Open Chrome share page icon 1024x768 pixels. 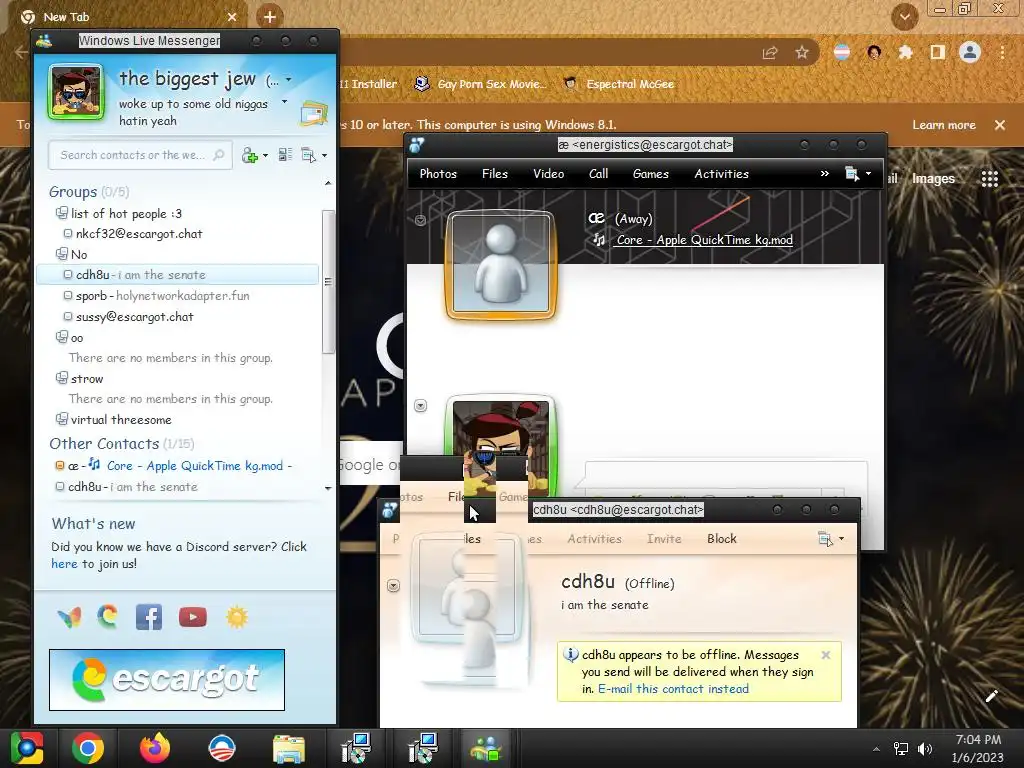click(770, 52)
